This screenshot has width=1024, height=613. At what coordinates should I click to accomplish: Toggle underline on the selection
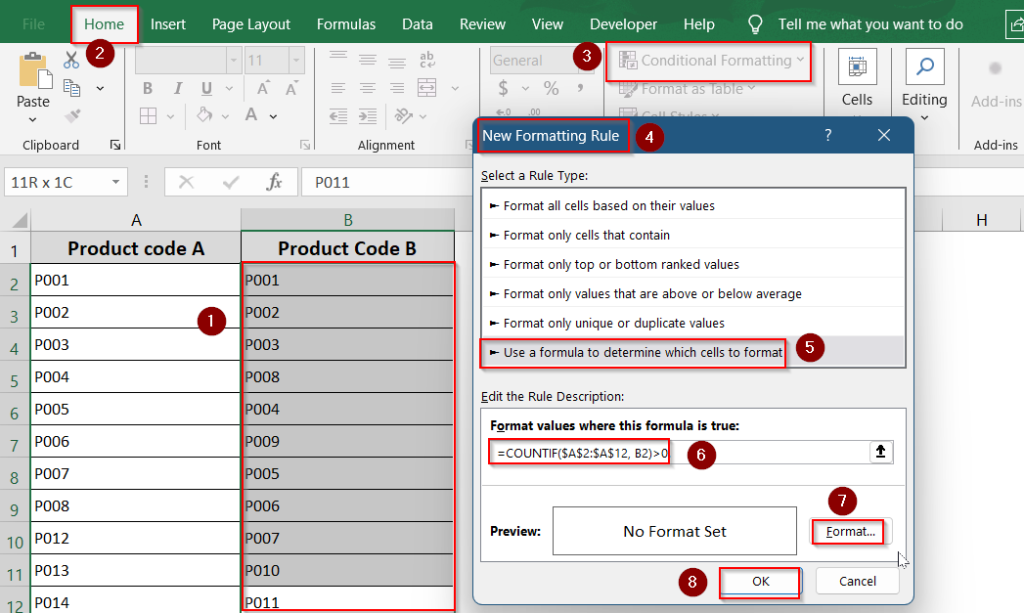point(206,89)
